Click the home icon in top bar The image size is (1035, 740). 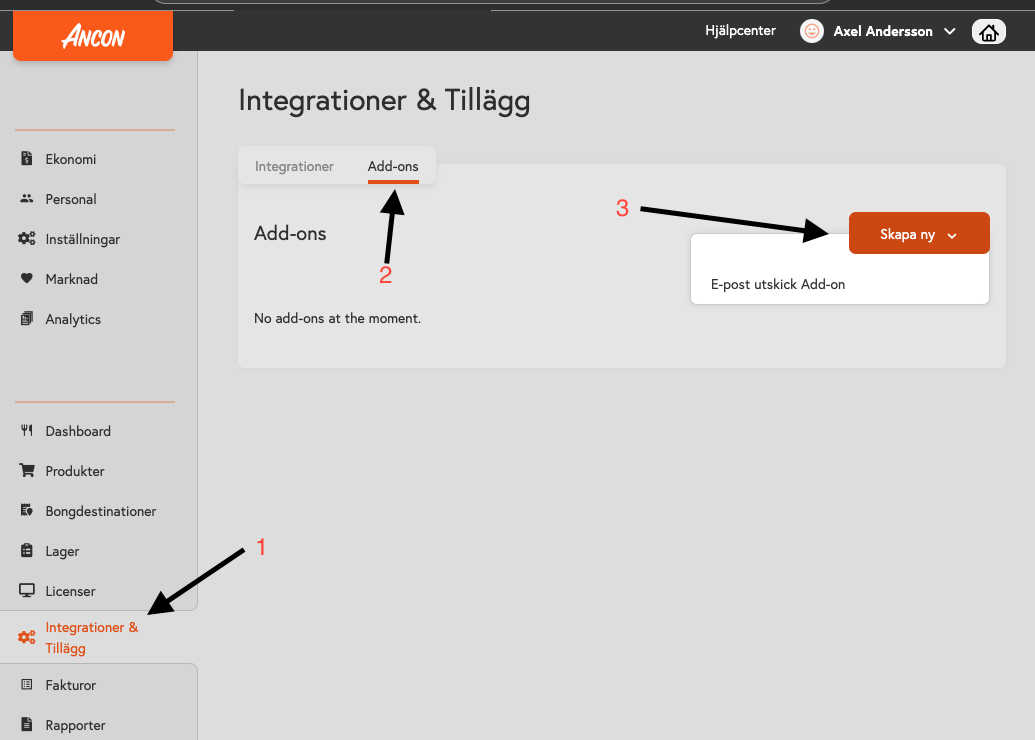click(988, 32)
